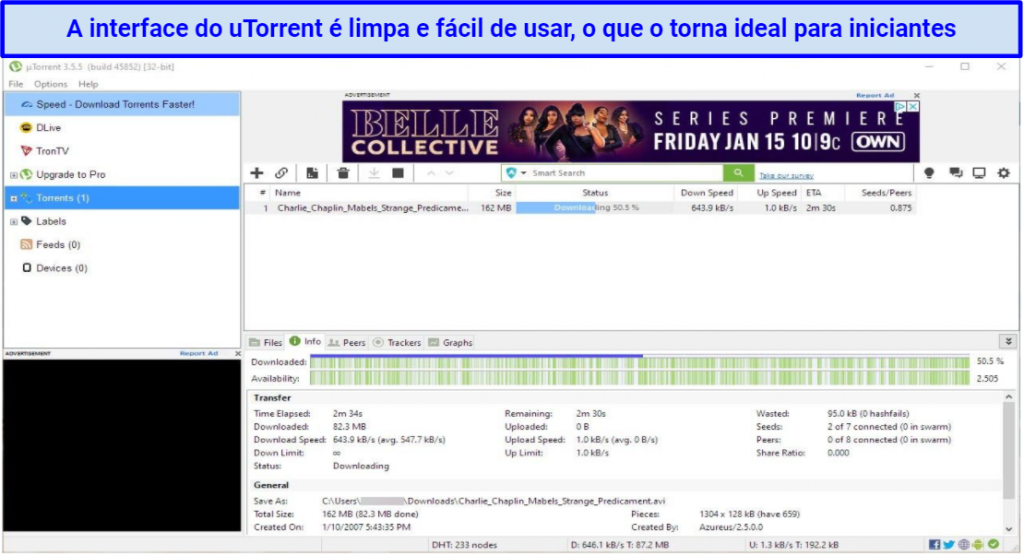Screen dimensions: 1024x556
Task: Switch to the Trackers tab
Action: click(397, 343)
